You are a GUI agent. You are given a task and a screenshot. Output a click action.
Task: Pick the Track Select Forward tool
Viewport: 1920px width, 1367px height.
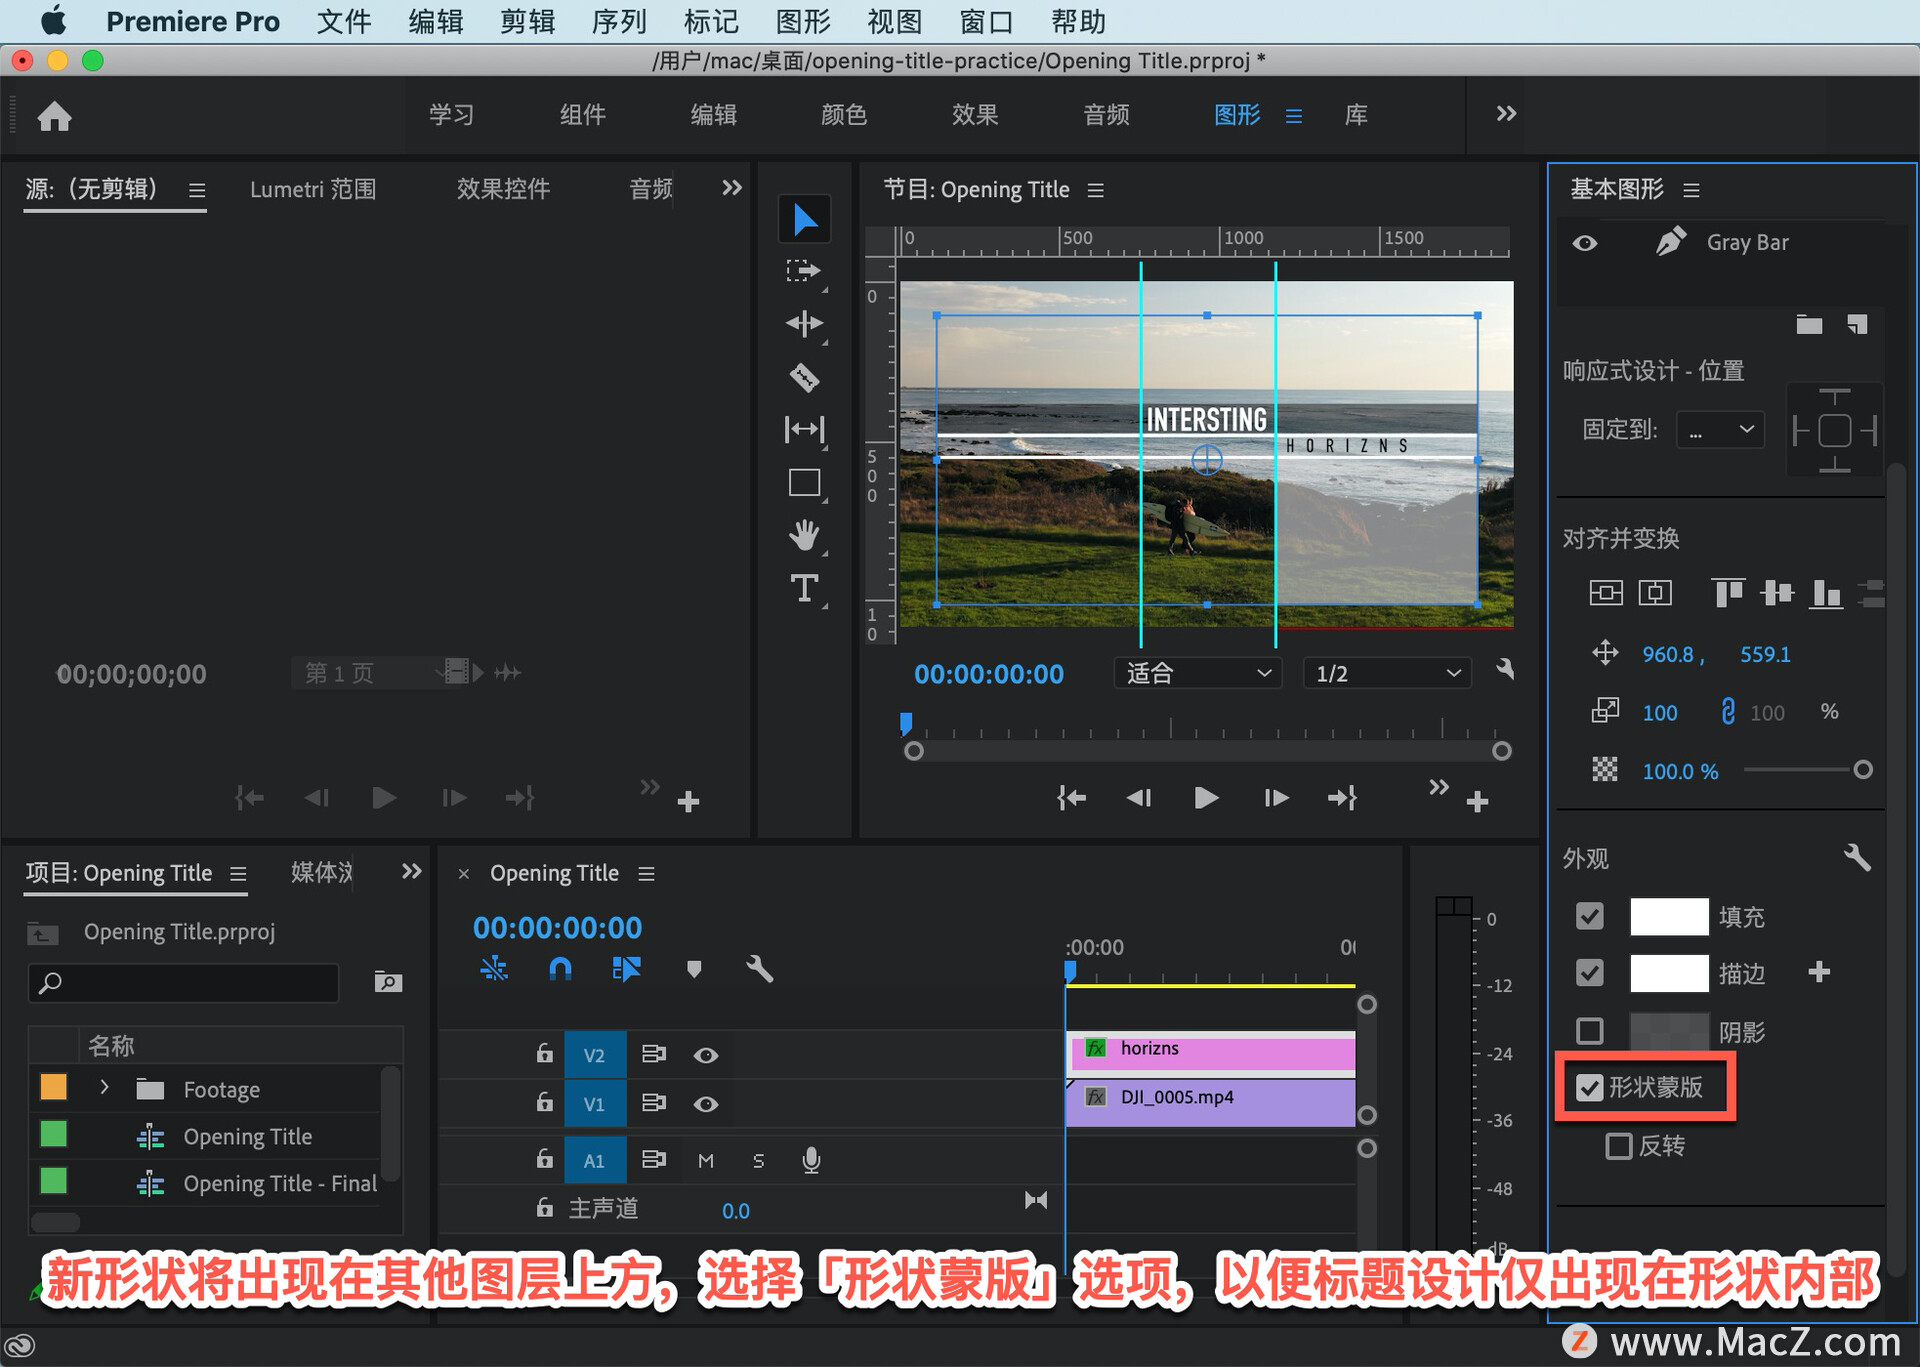point(803,270)
